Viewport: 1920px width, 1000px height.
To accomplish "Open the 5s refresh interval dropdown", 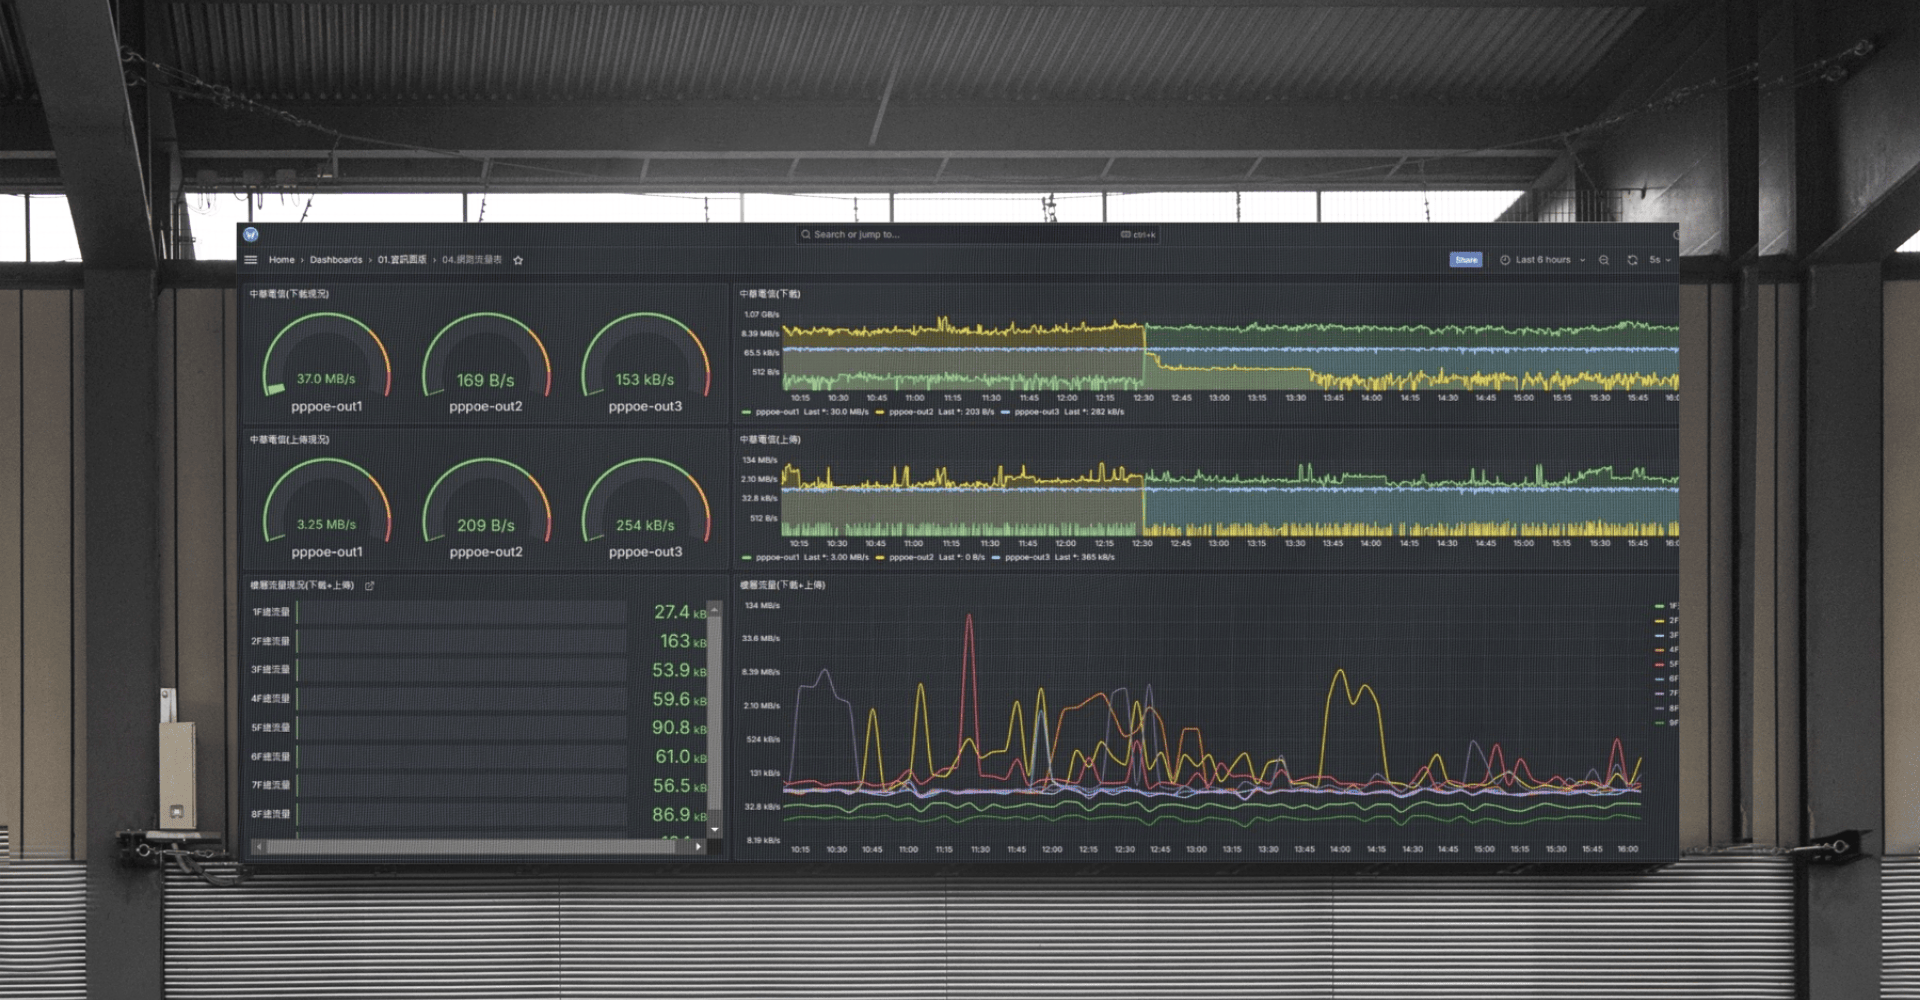I will 1660,260.
